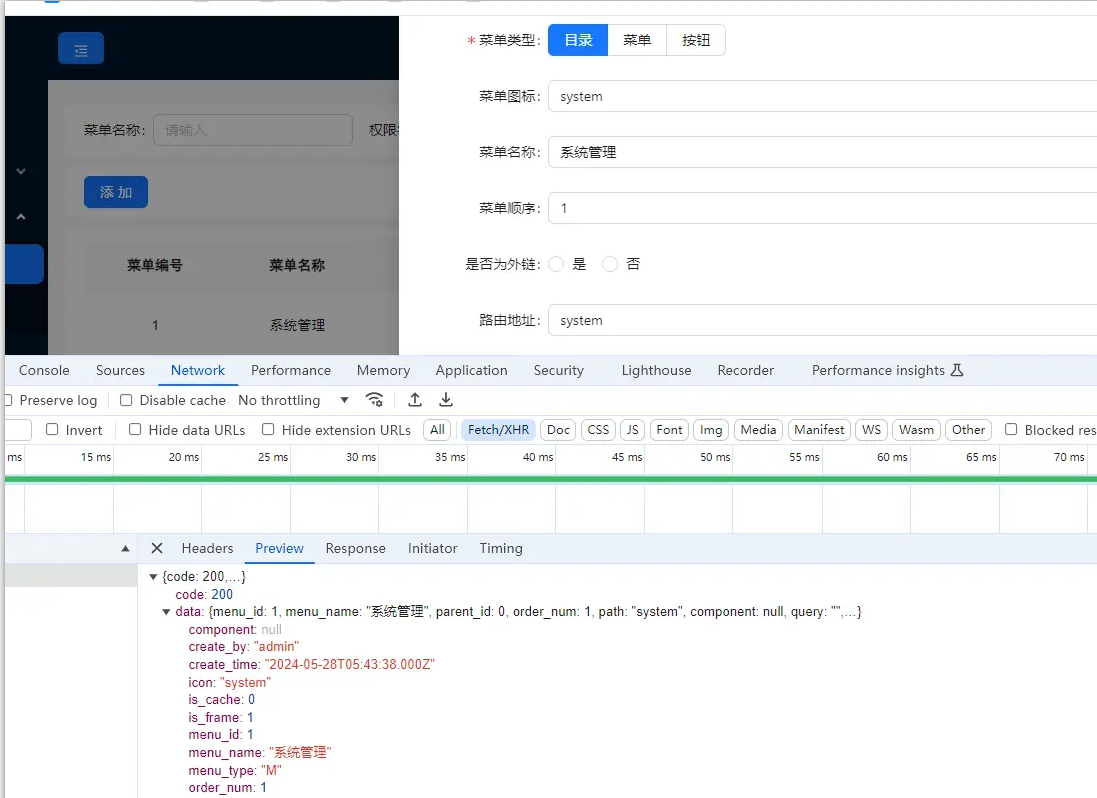The height and width of the screenshot is (798, 1097).
Task: Click the 菜单编号 column header
Action: pyautogui.click(x=155, y=265)
